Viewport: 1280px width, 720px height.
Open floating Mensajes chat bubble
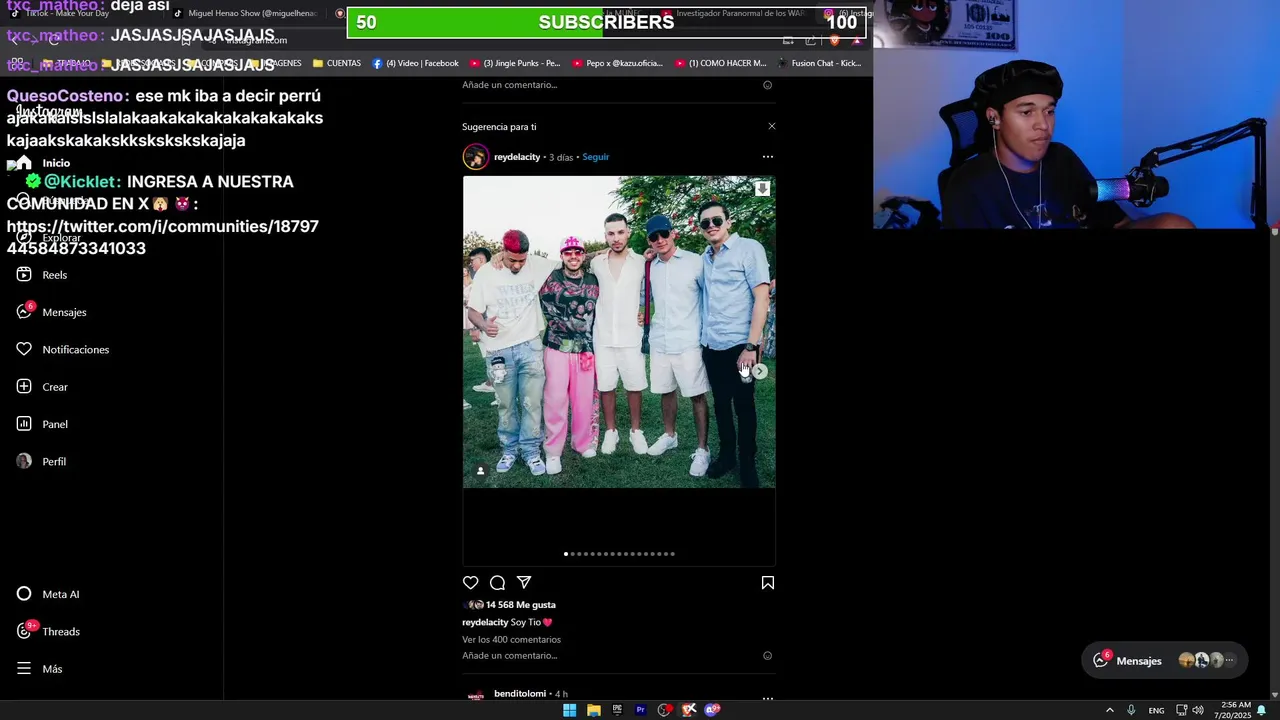pyautogui.click(x=1165, y=660)
